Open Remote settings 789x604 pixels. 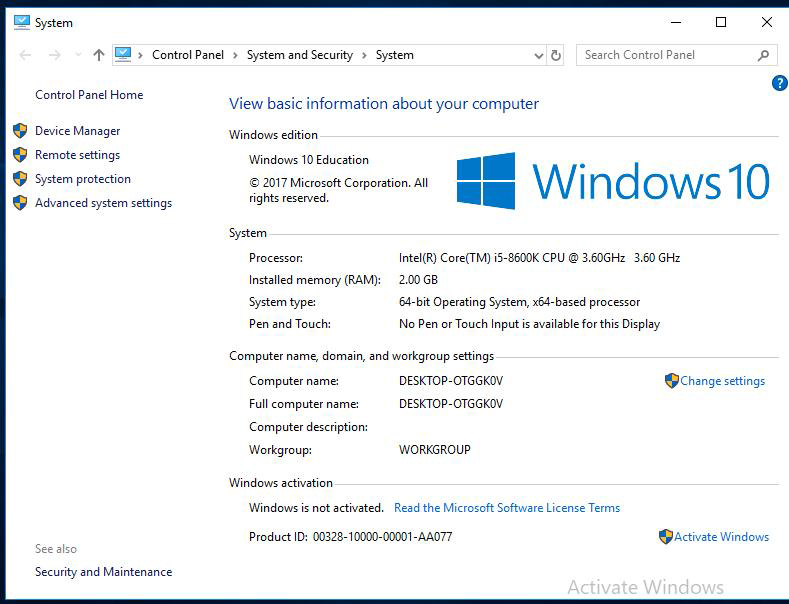[x=77, y=155]
